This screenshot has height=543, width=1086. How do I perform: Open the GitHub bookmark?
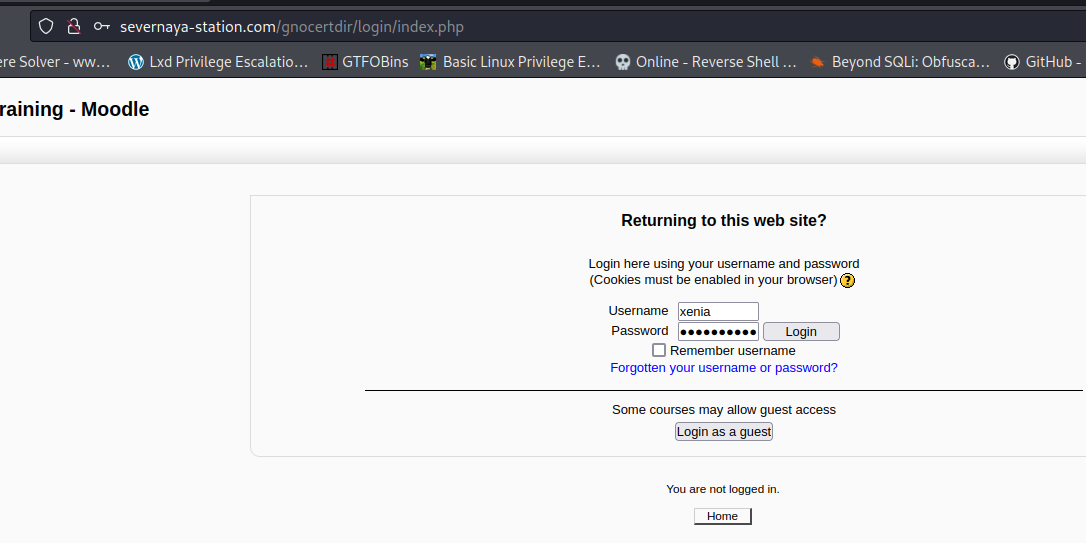tap(1043, 62)
